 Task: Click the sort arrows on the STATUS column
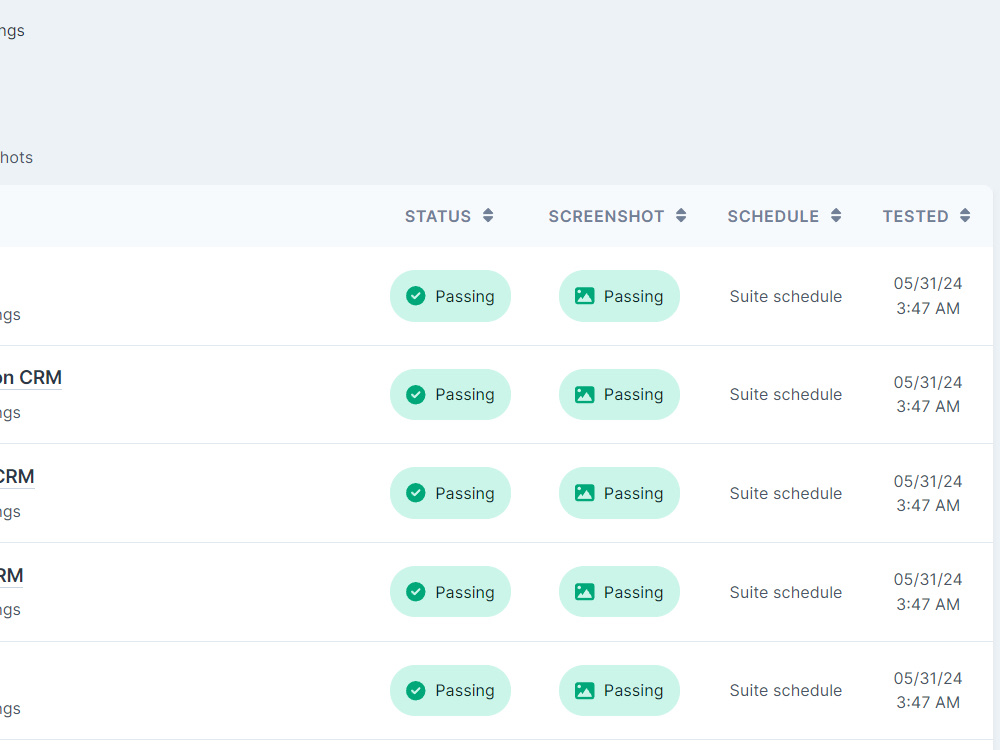488,215
